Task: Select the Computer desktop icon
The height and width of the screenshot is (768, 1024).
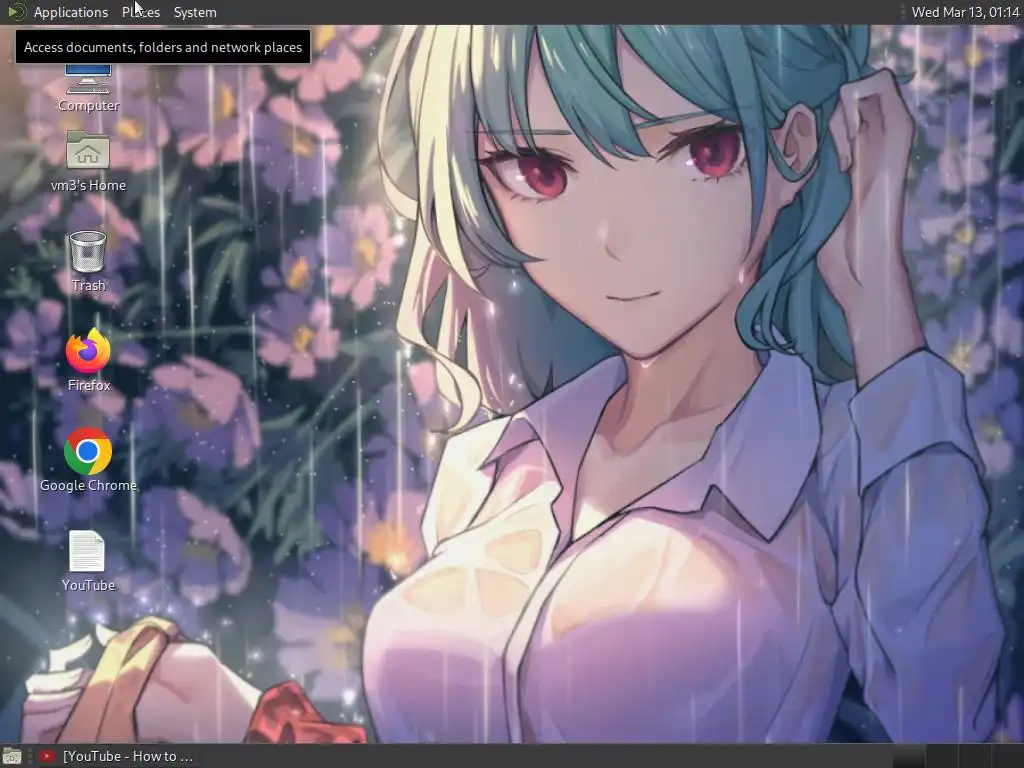Action: point(88,88)
